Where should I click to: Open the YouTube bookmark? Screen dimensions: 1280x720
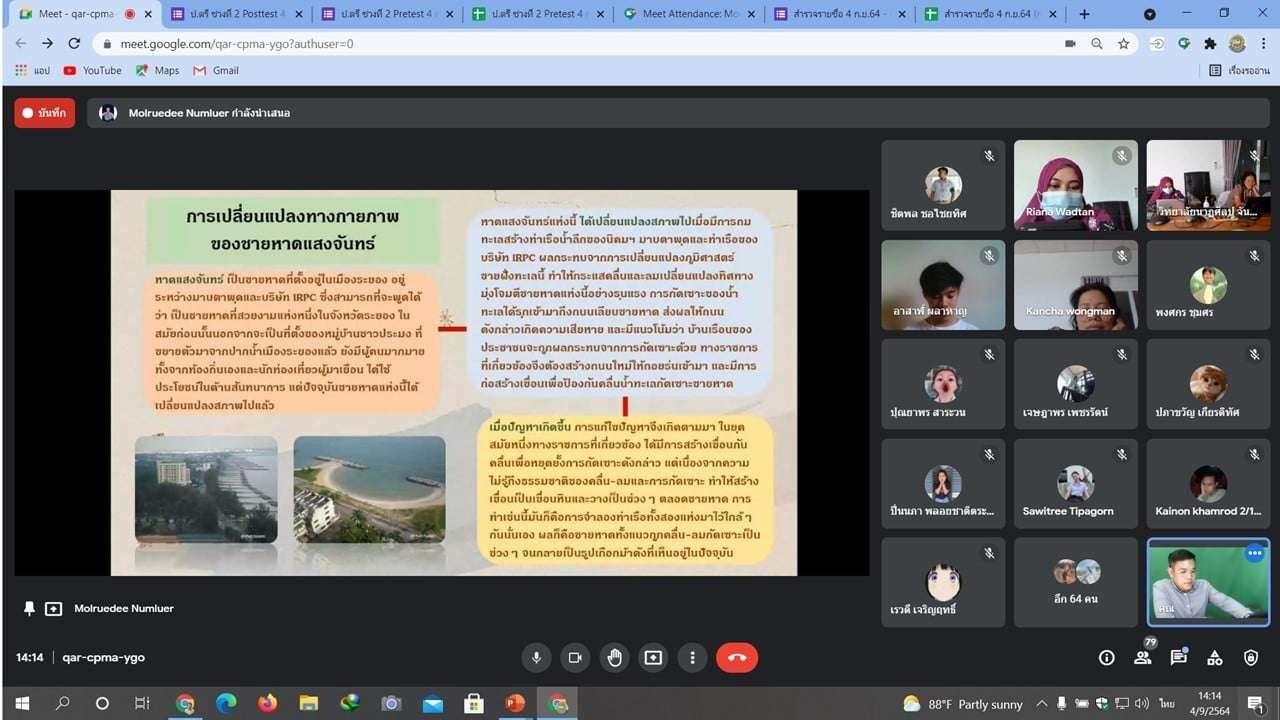pos(92,70)
